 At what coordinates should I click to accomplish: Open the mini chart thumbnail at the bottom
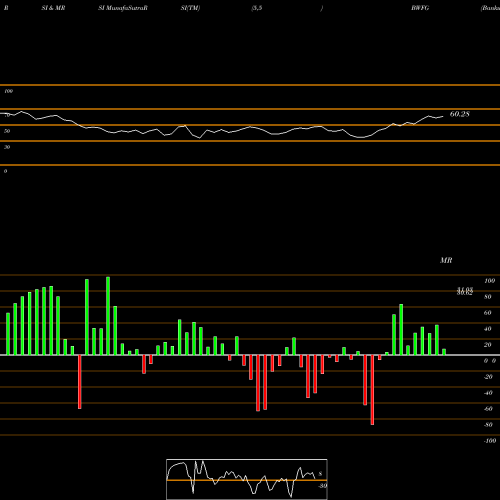247,479
